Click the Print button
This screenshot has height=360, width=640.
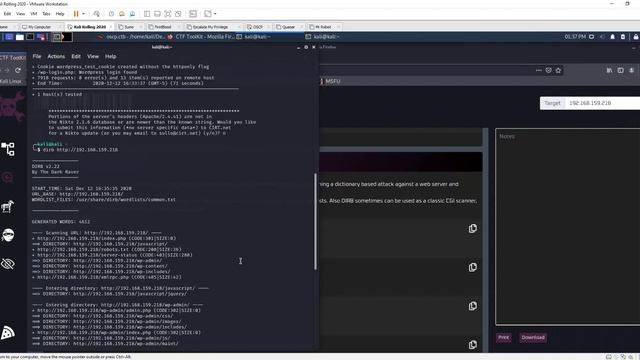pos(504,338)
